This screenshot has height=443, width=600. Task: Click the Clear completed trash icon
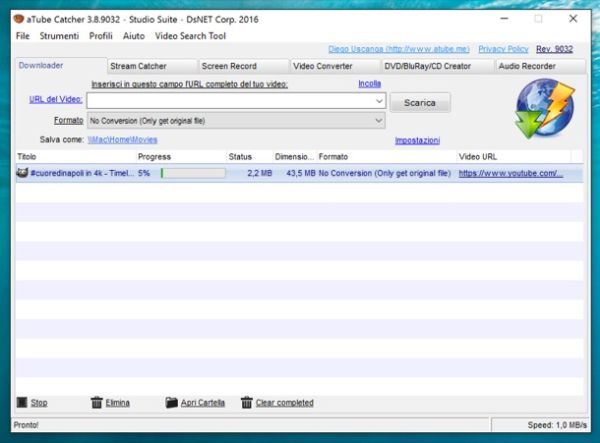point(246,403)
